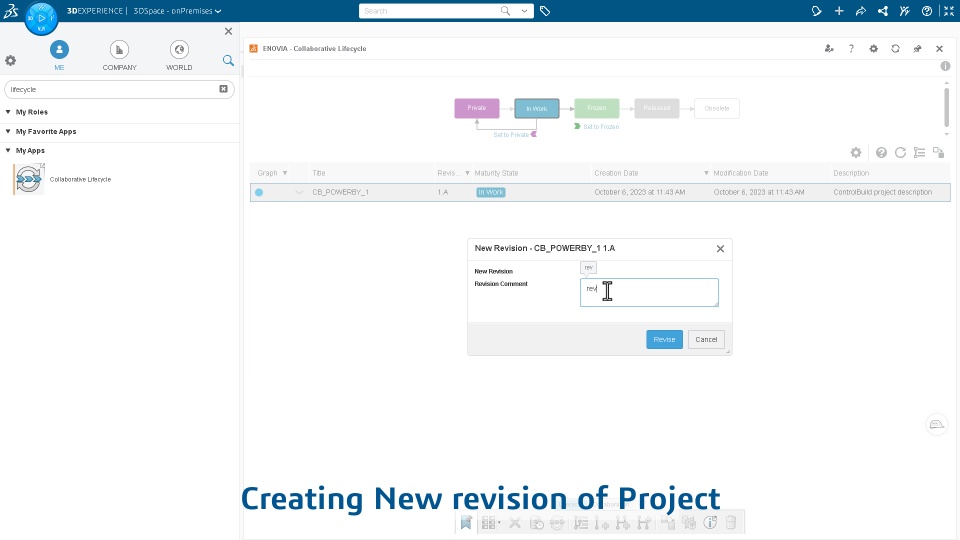Open the WORLD section
960x540 pixels.
click(x=179, y=55)
